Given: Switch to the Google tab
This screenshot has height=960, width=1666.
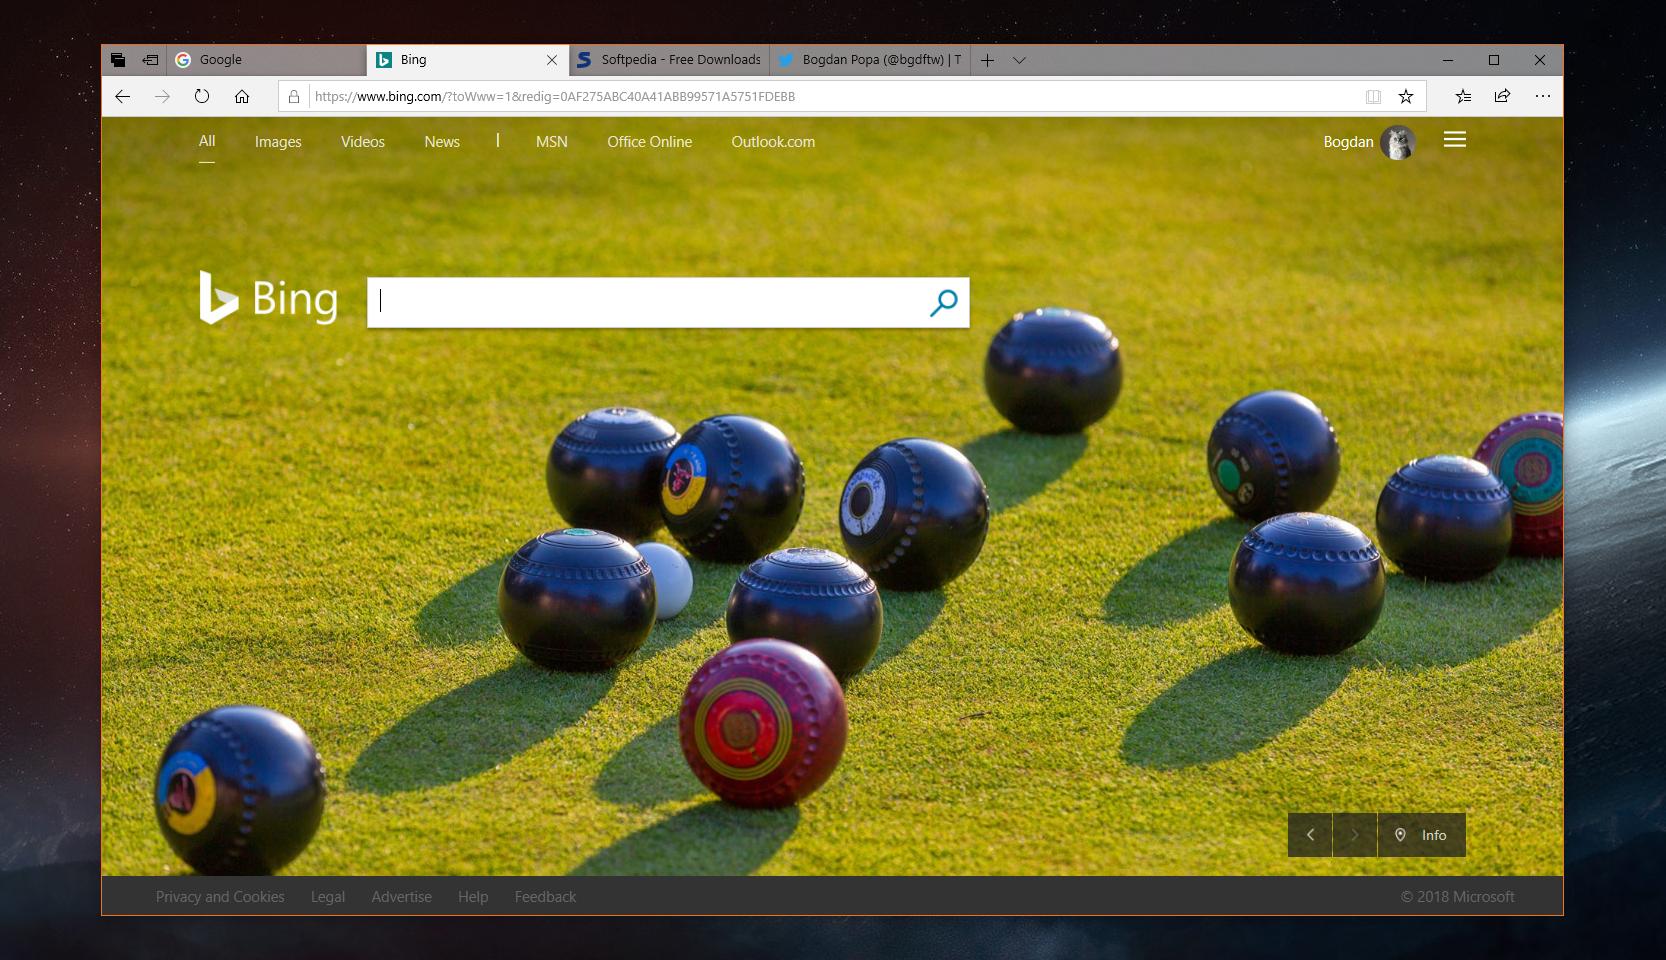Looking at the screenshot, I should pos(266,60).
